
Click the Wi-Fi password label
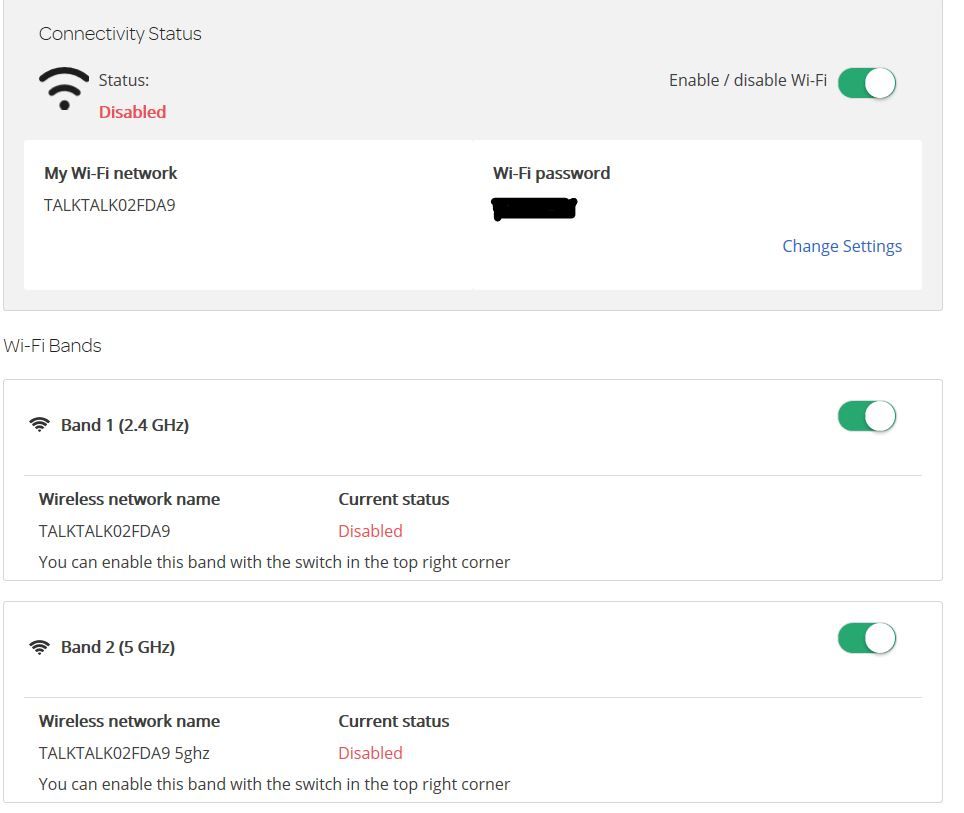pyautogui.click(x=550, y=173)
